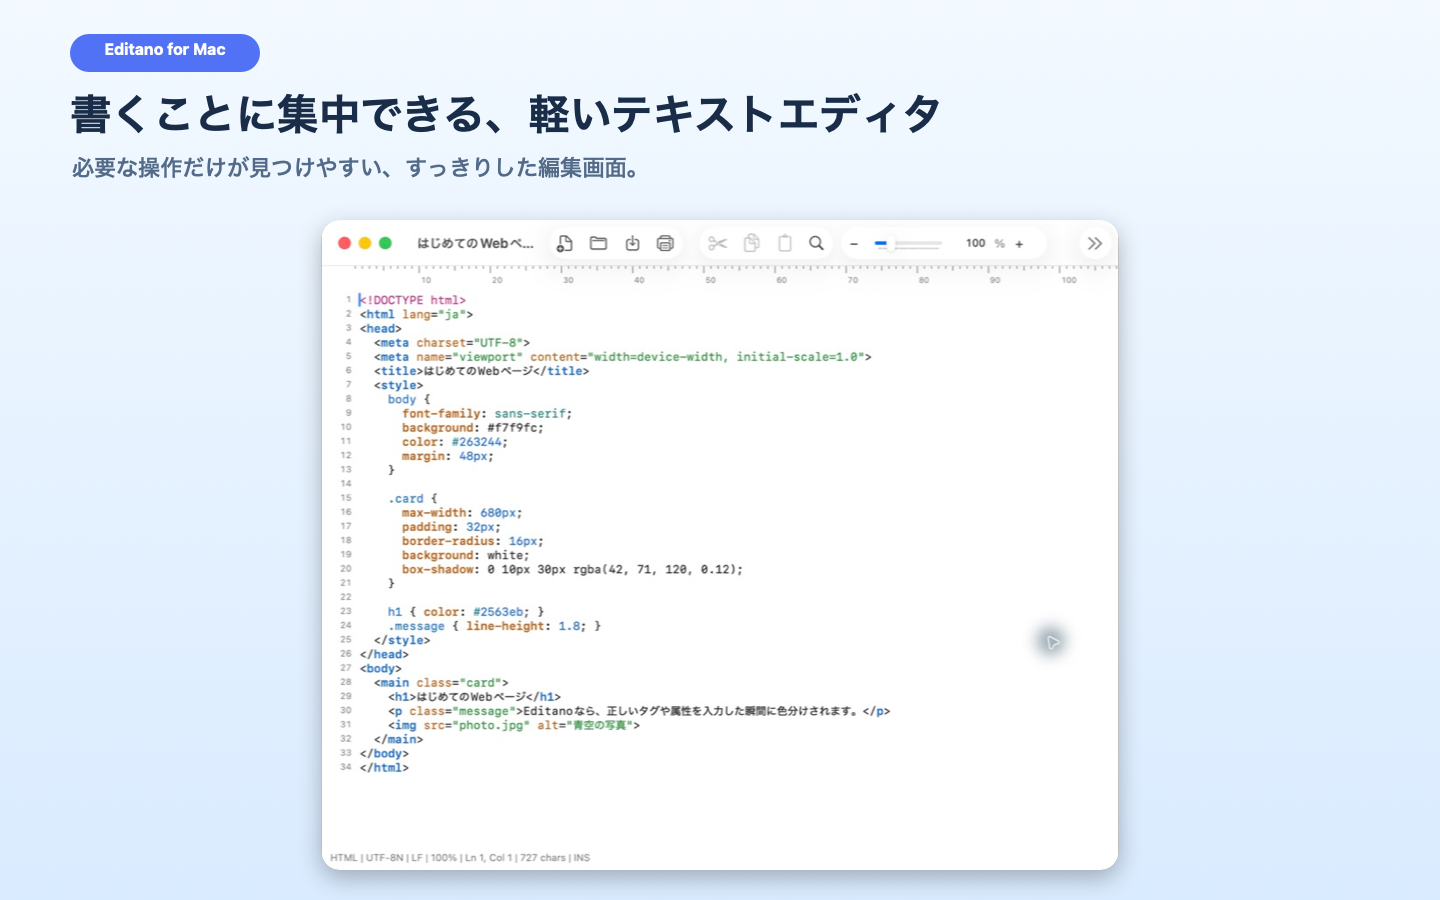The height and width of the screenshot is (900, 1440).
Task: Click the meta charset="UTF-8" line
Action: [x=452, y=342]
